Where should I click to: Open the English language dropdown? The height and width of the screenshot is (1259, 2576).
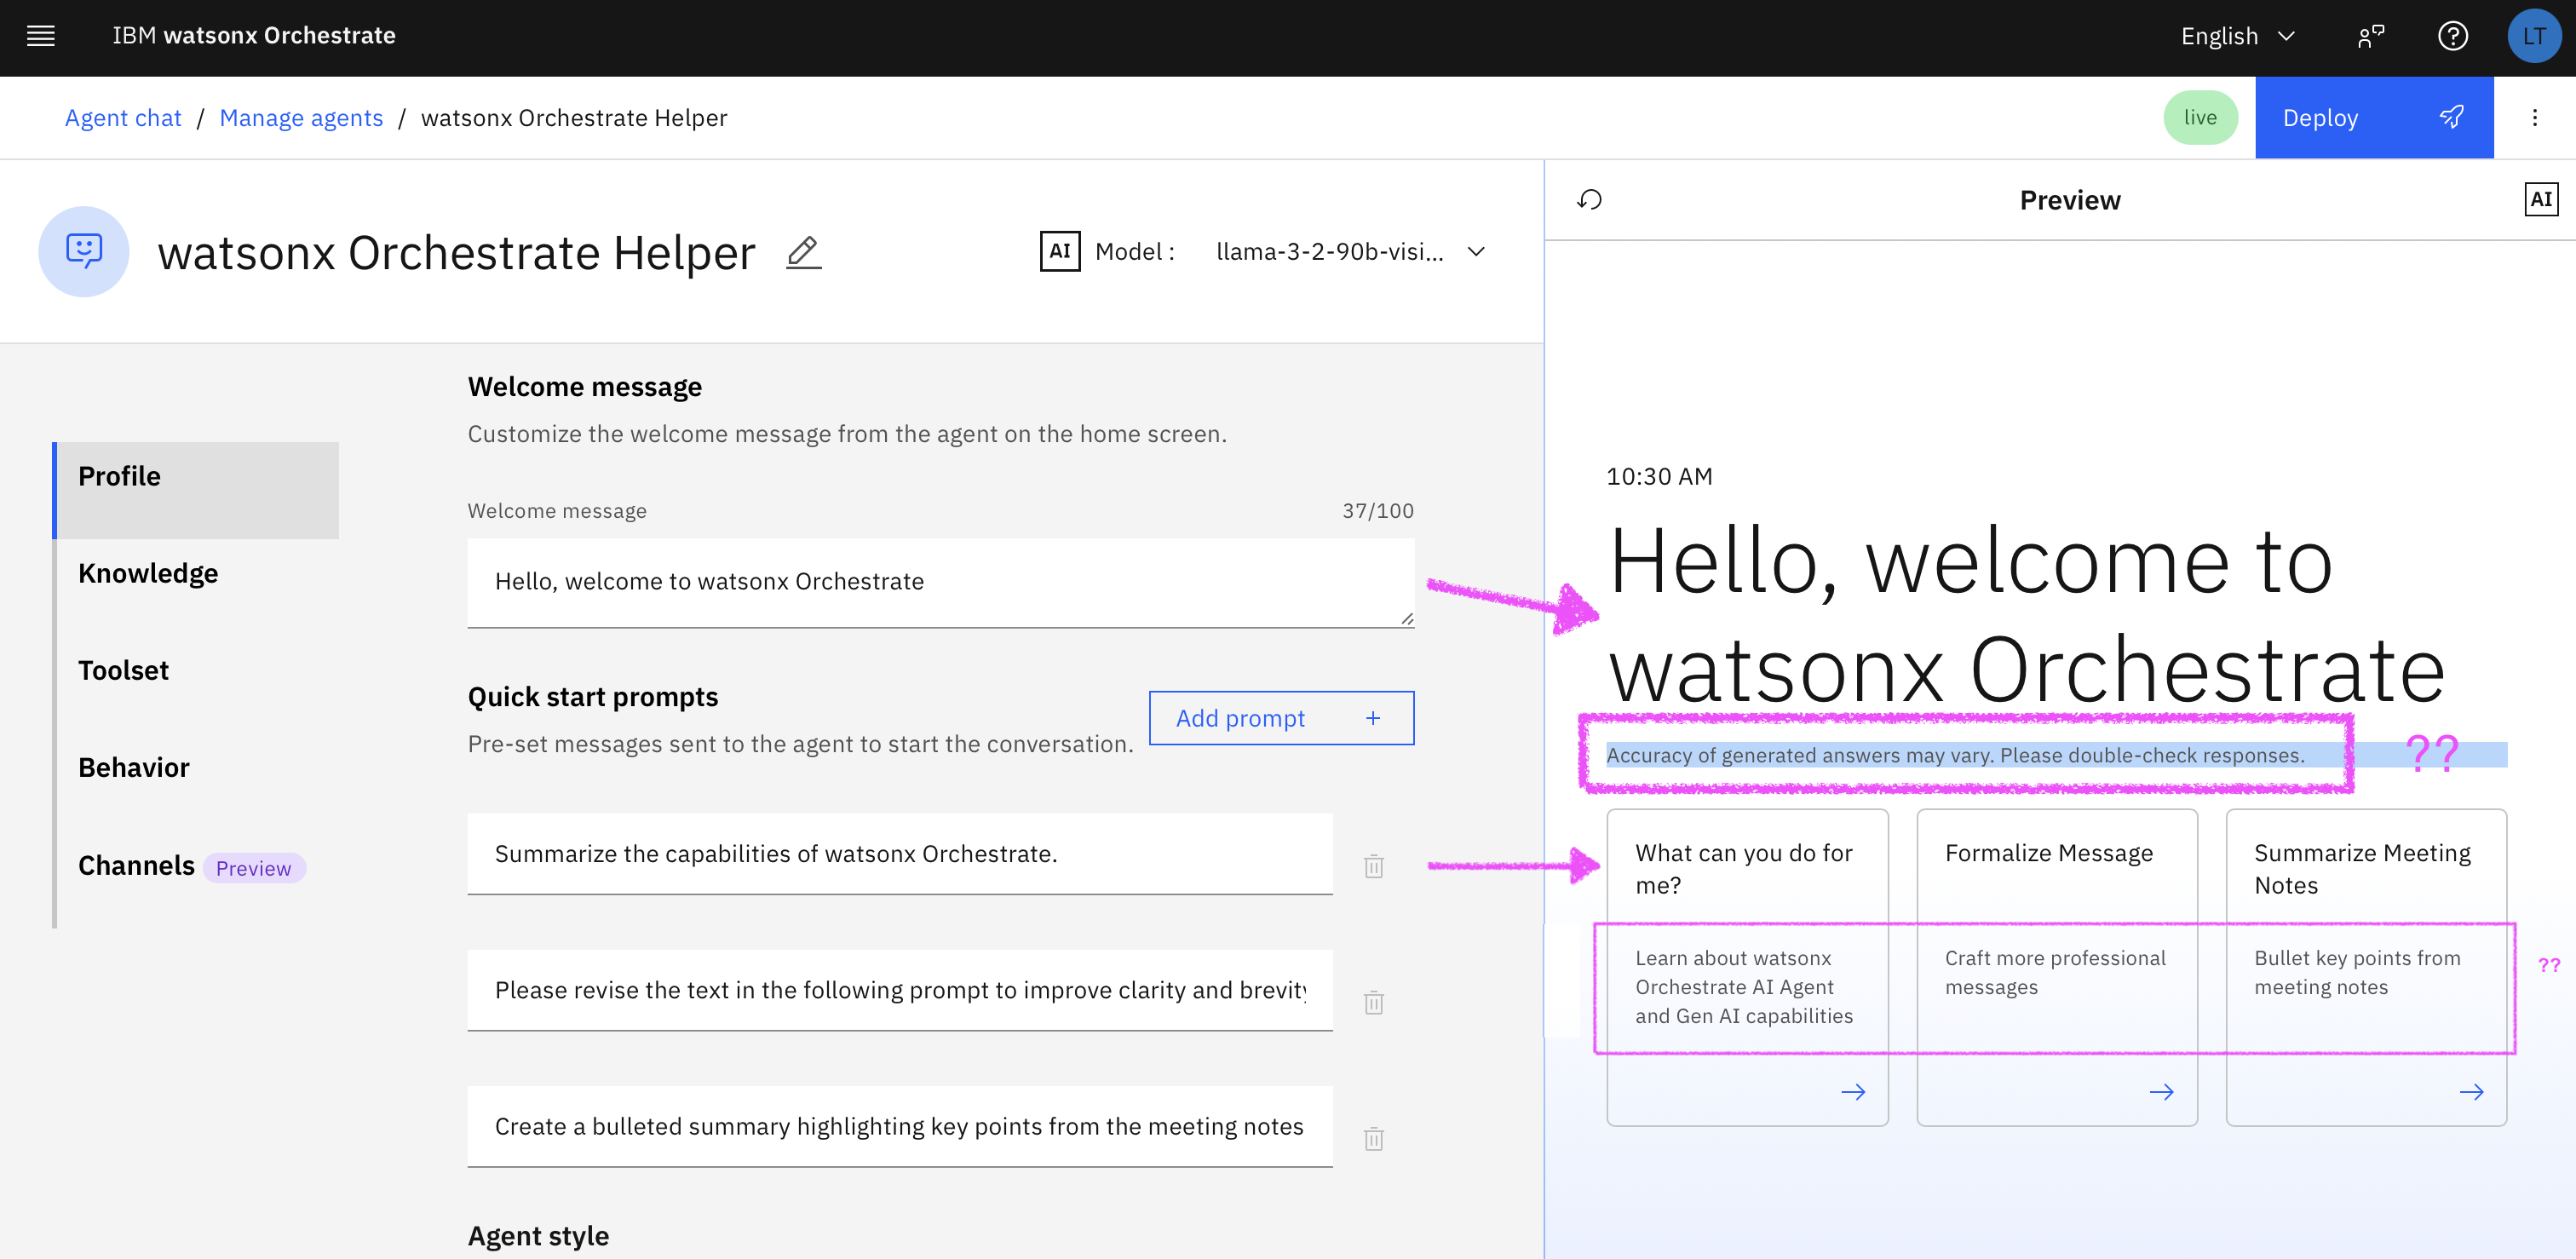(x=2237, y=36)
